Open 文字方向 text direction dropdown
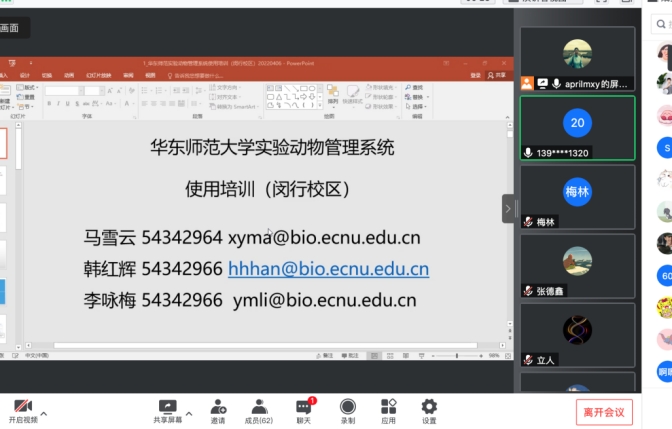The width and height of the screenshot is (672, 429). point(225,87)
